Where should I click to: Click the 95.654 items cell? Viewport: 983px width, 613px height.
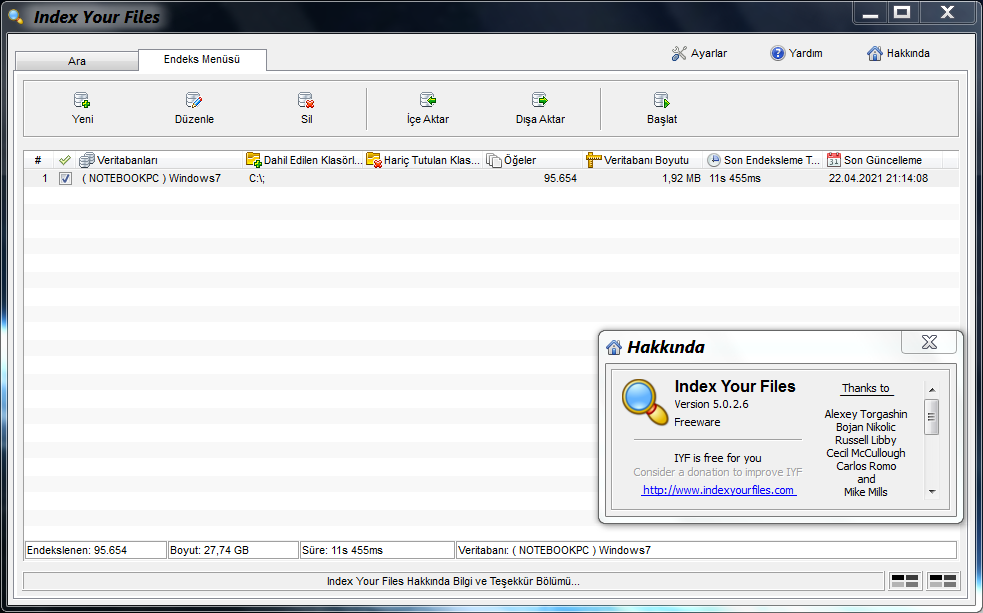[560, 179]
